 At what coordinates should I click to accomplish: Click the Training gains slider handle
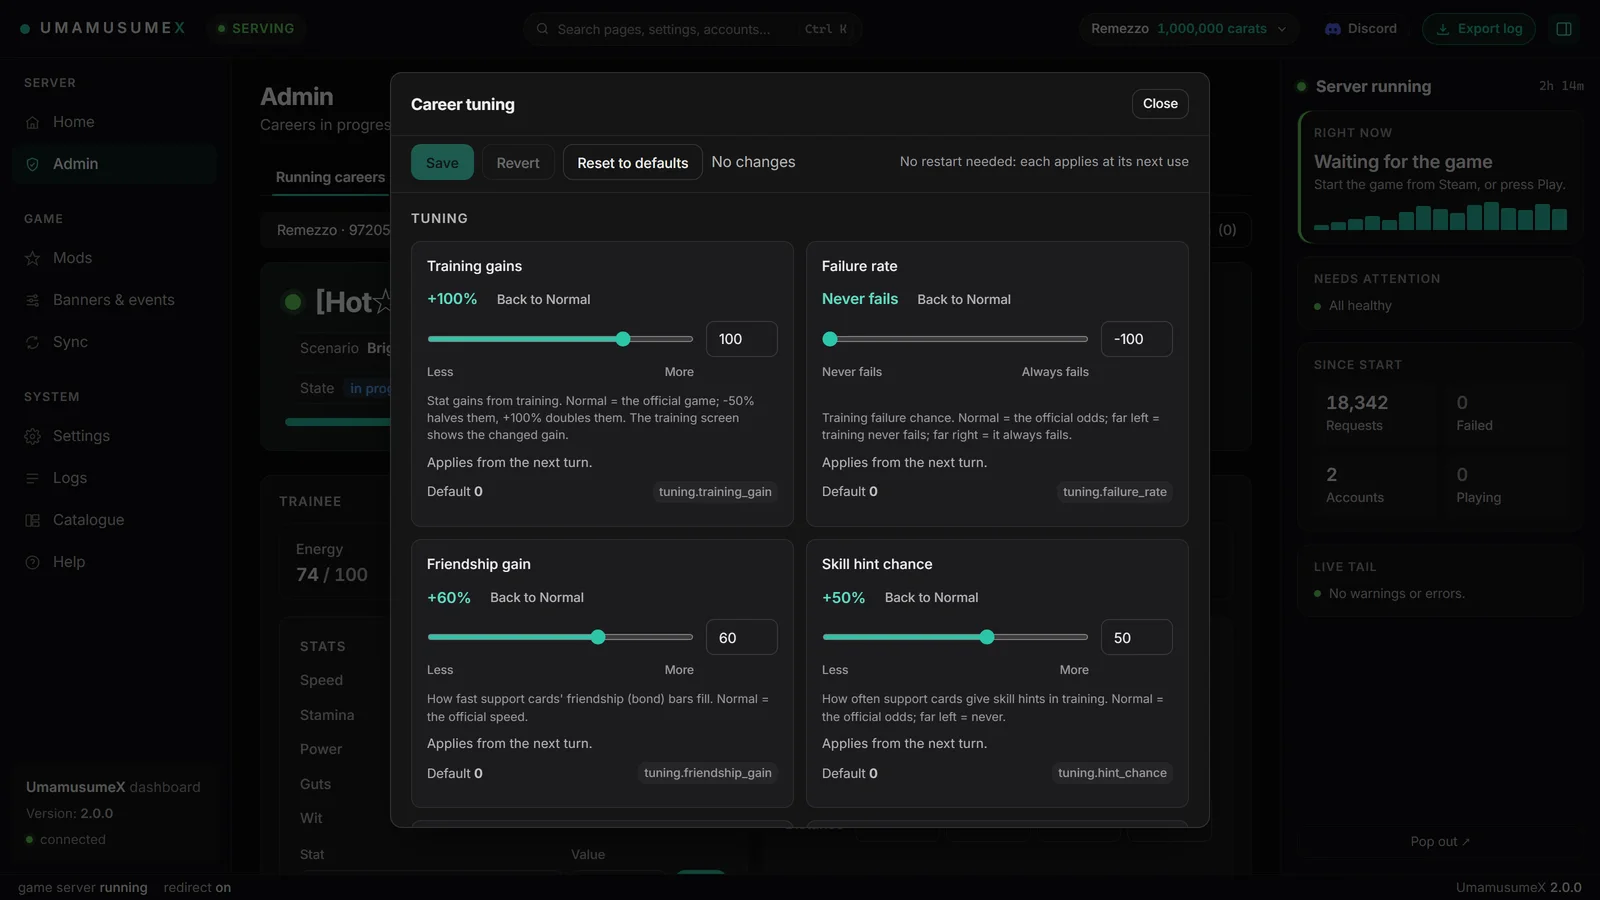[623, 339]
